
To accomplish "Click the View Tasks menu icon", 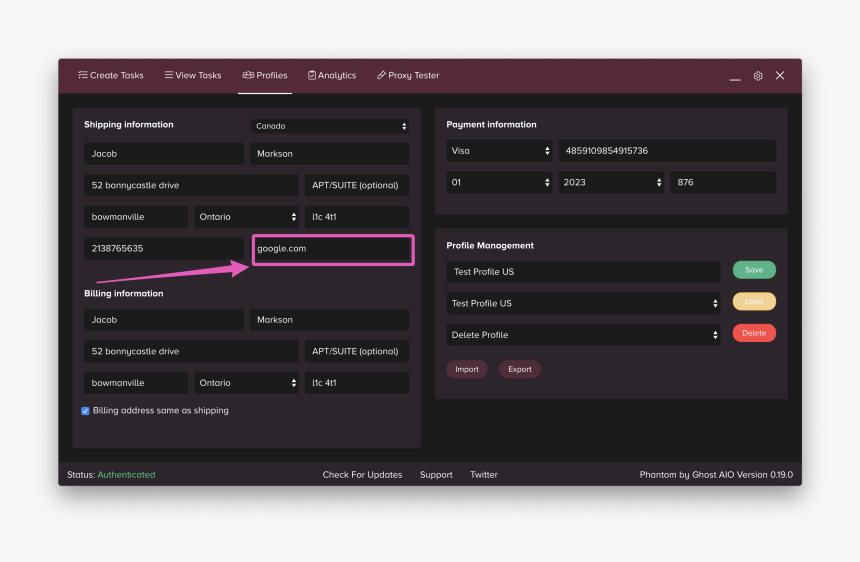I will coord(169,75).
